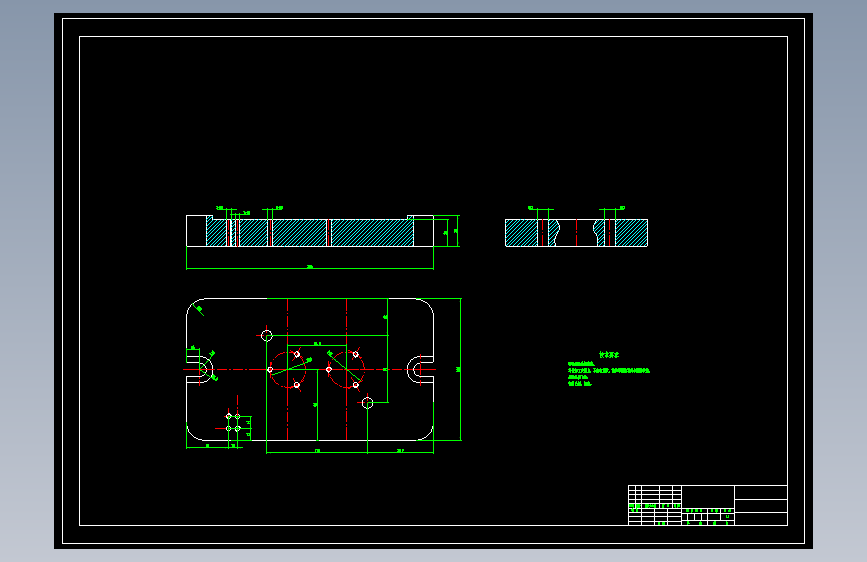This screenshot has width=867, height=562.
Task: Click the horizontal red centerline across the plate
Action: [x=310, y=370]
